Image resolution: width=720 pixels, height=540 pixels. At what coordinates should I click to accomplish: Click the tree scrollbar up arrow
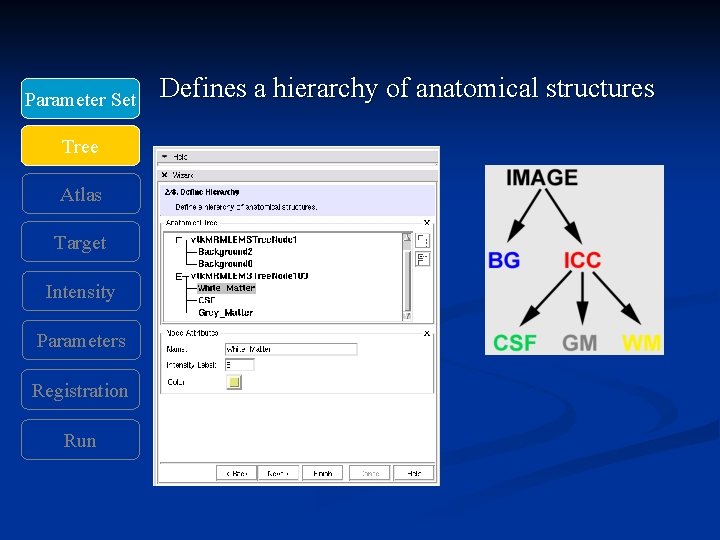pos(407,238)
